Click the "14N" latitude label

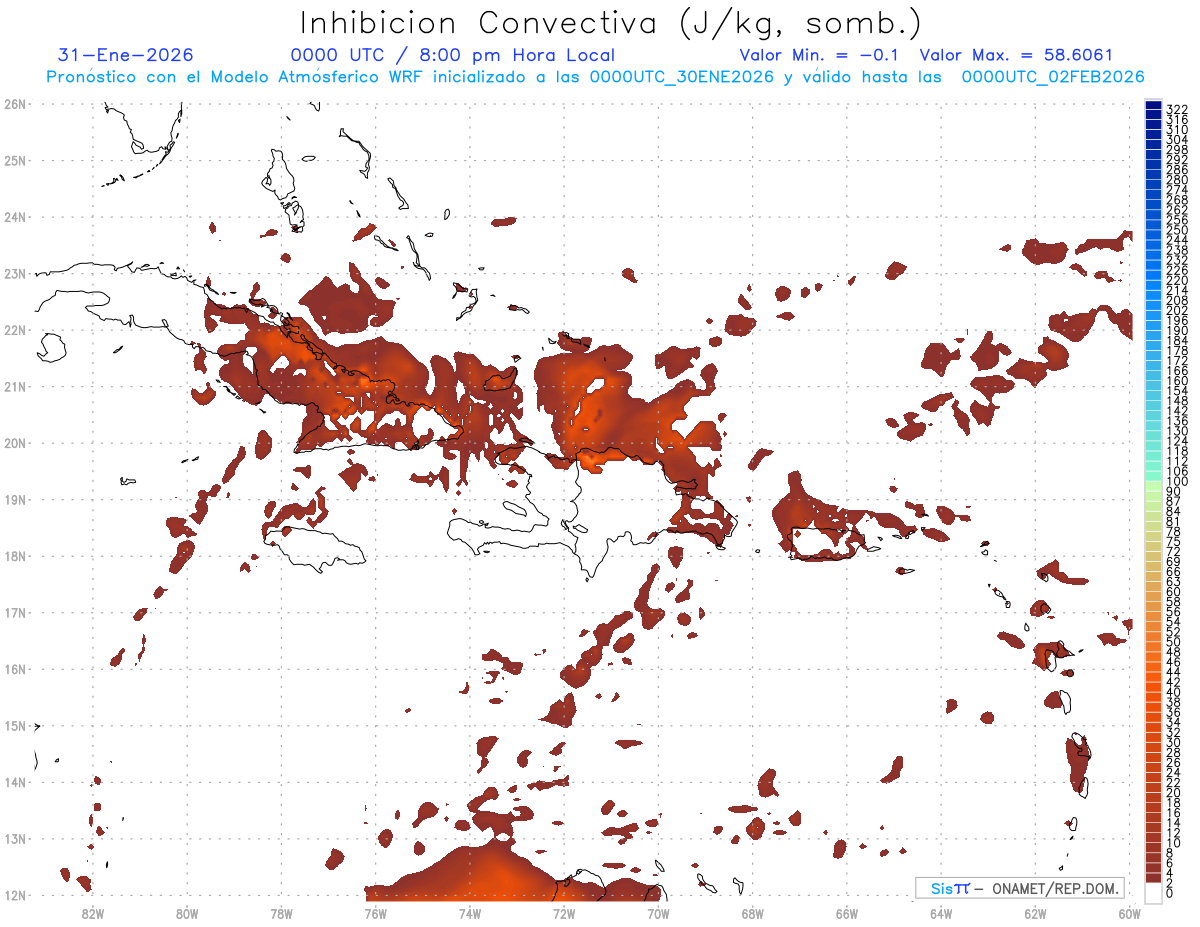pos(14,782)
